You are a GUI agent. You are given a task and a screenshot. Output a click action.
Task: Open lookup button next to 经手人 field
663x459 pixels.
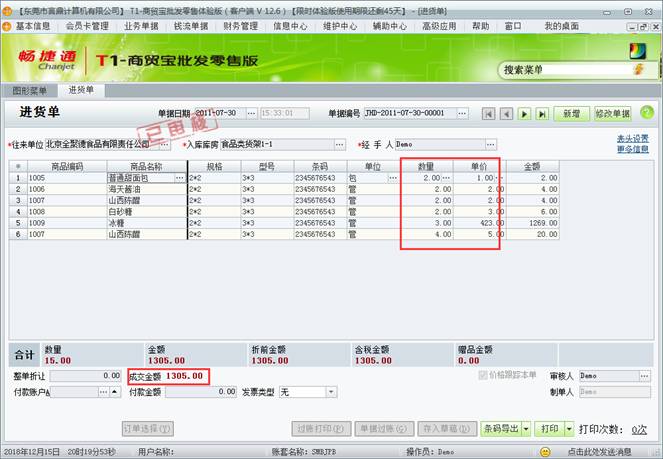tap(490, 145)
